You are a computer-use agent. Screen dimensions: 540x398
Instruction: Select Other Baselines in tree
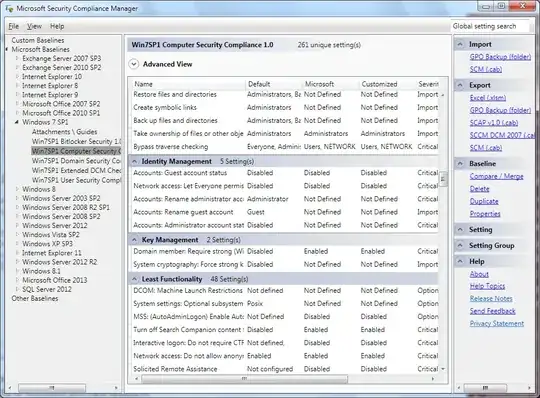click(35, 298)
